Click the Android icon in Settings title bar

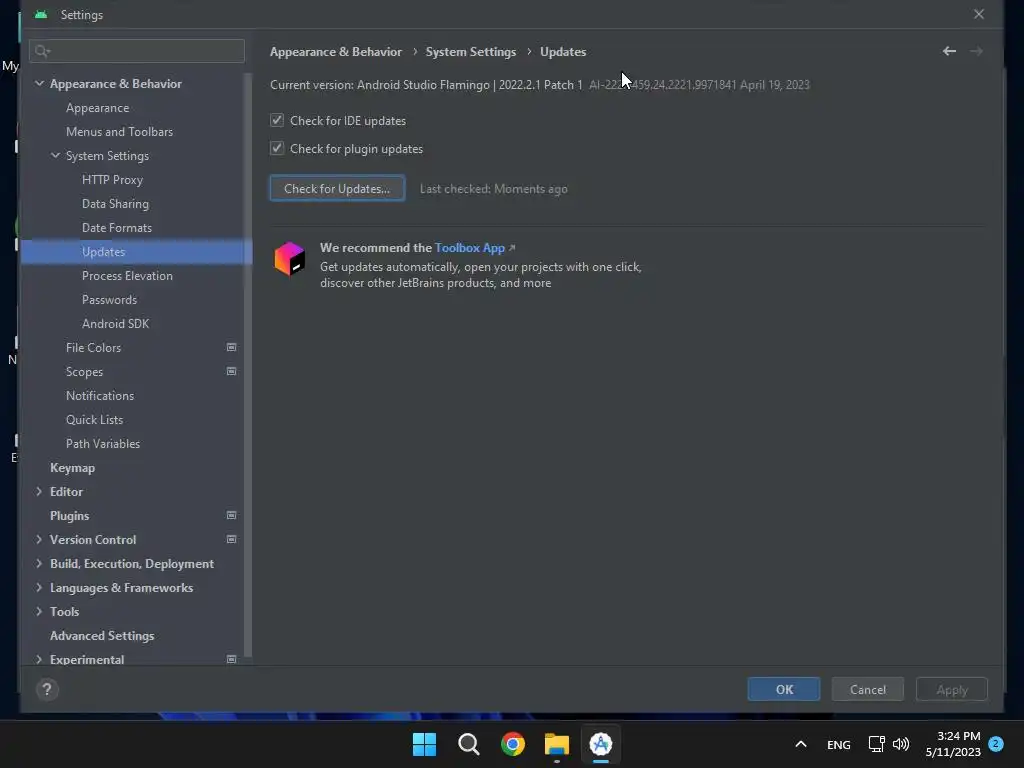pyautogui.click(x=41, y=14)
